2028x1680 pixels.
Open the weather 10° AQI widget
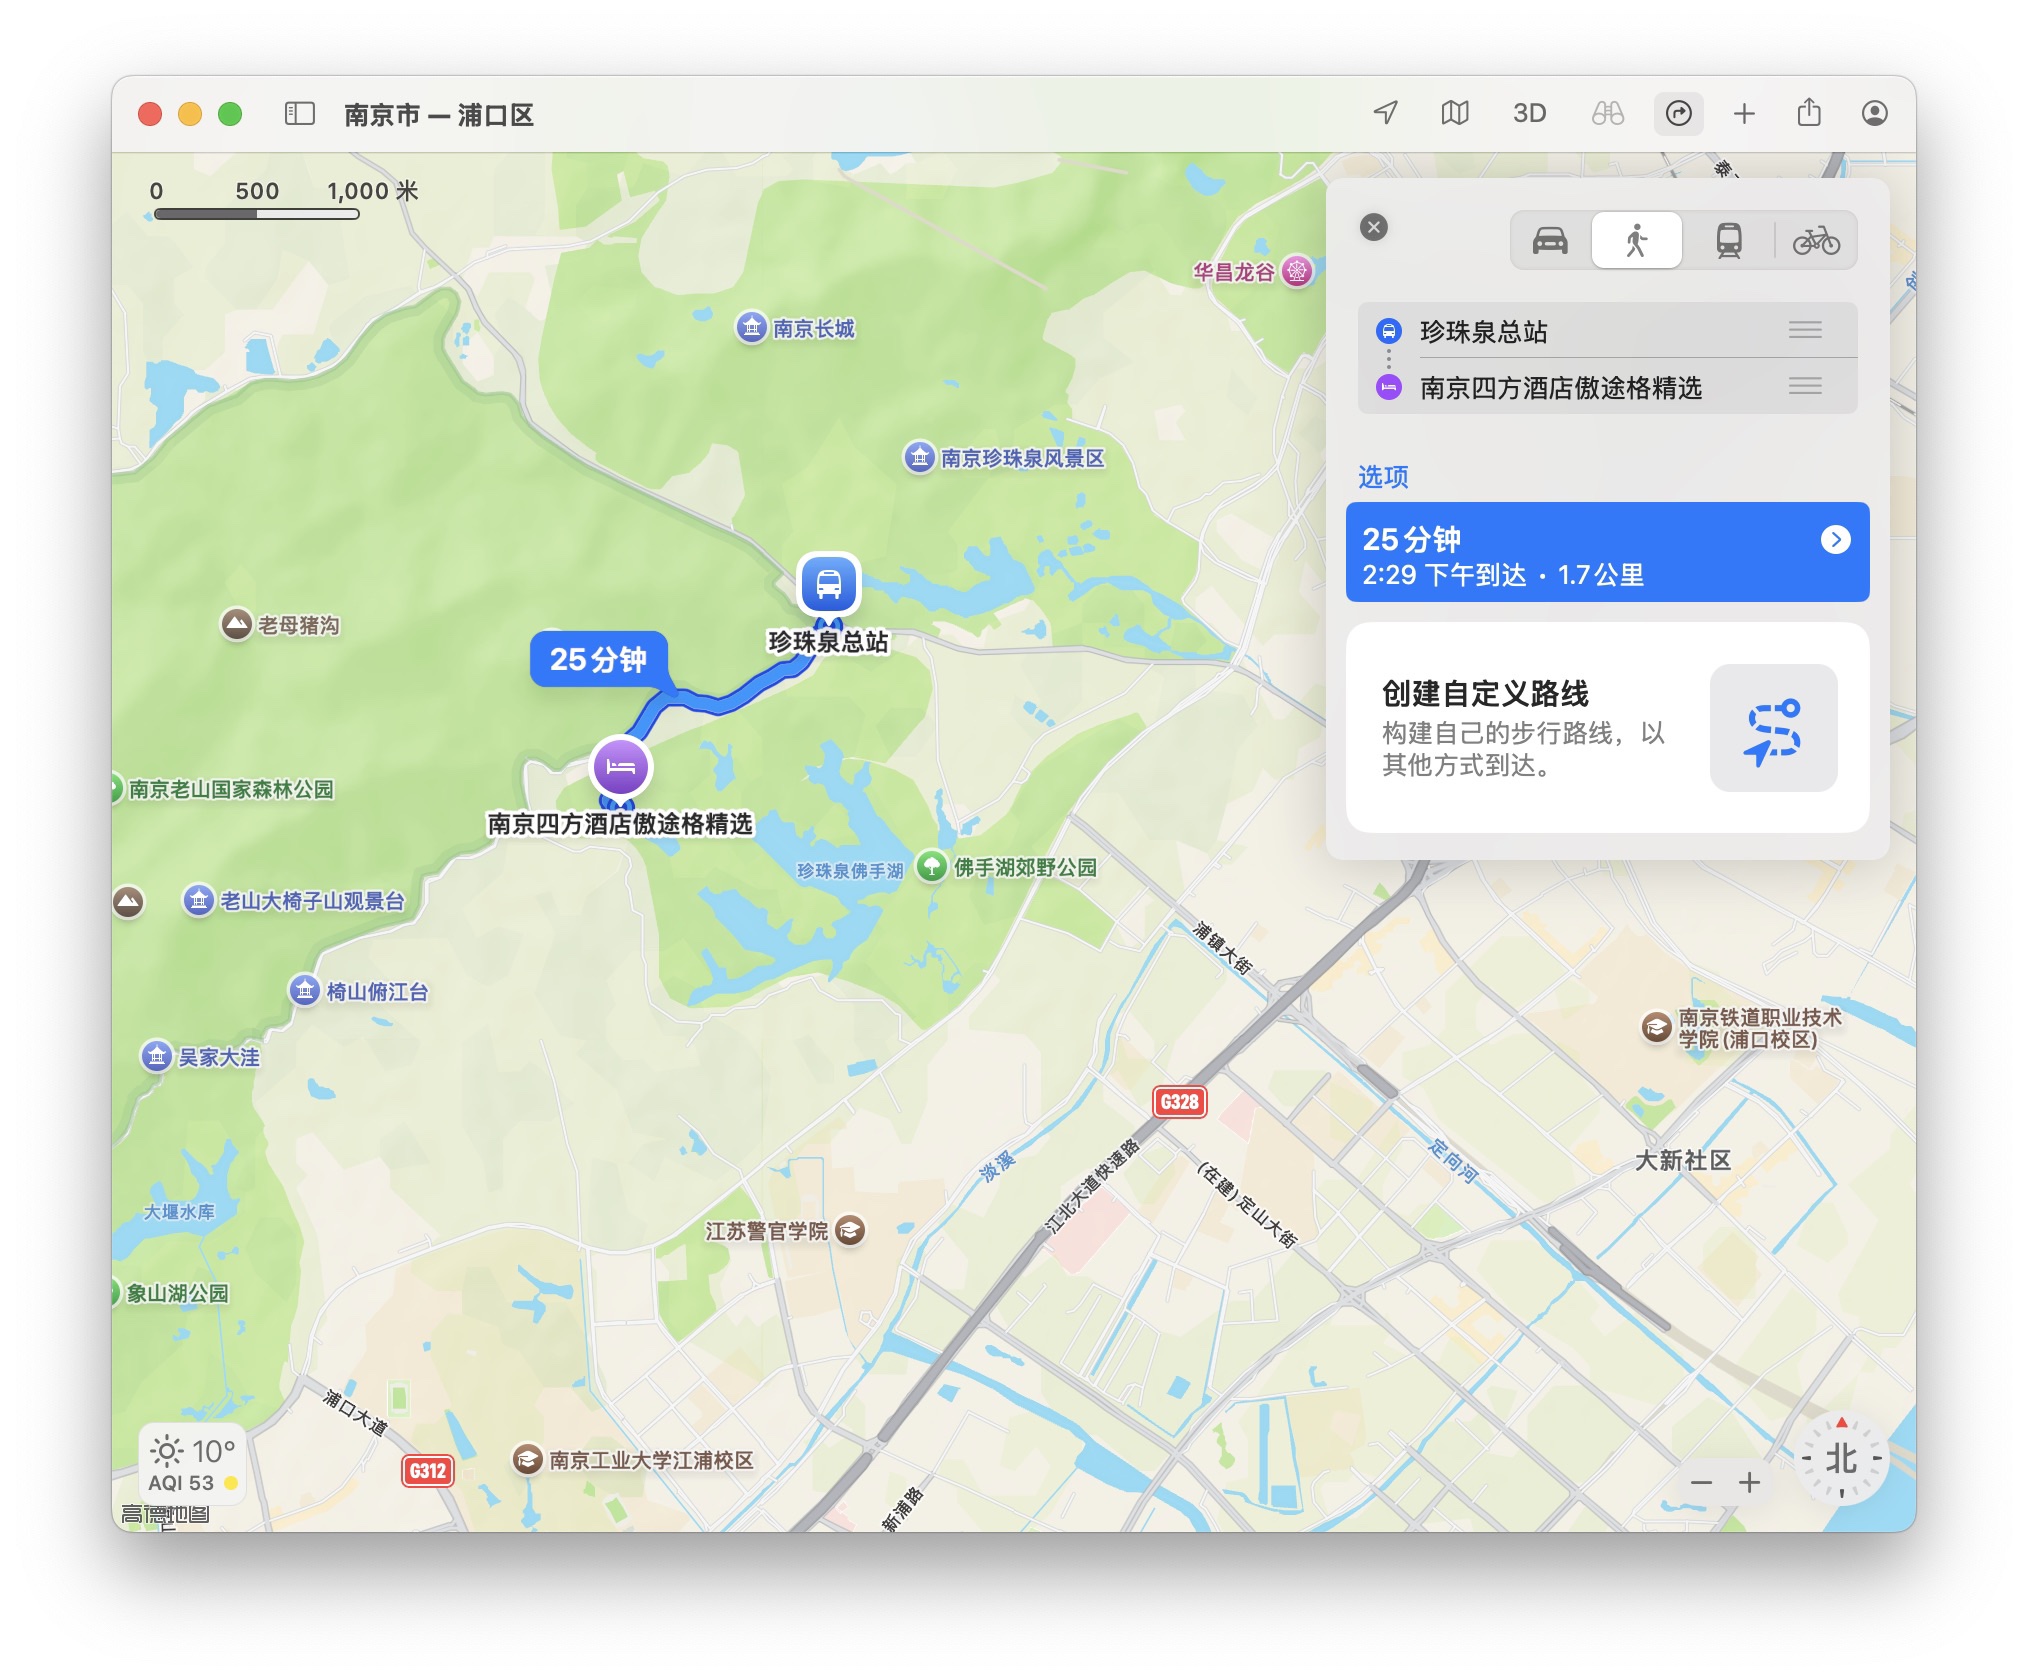pyautogui.click(x=193, y=1465)
